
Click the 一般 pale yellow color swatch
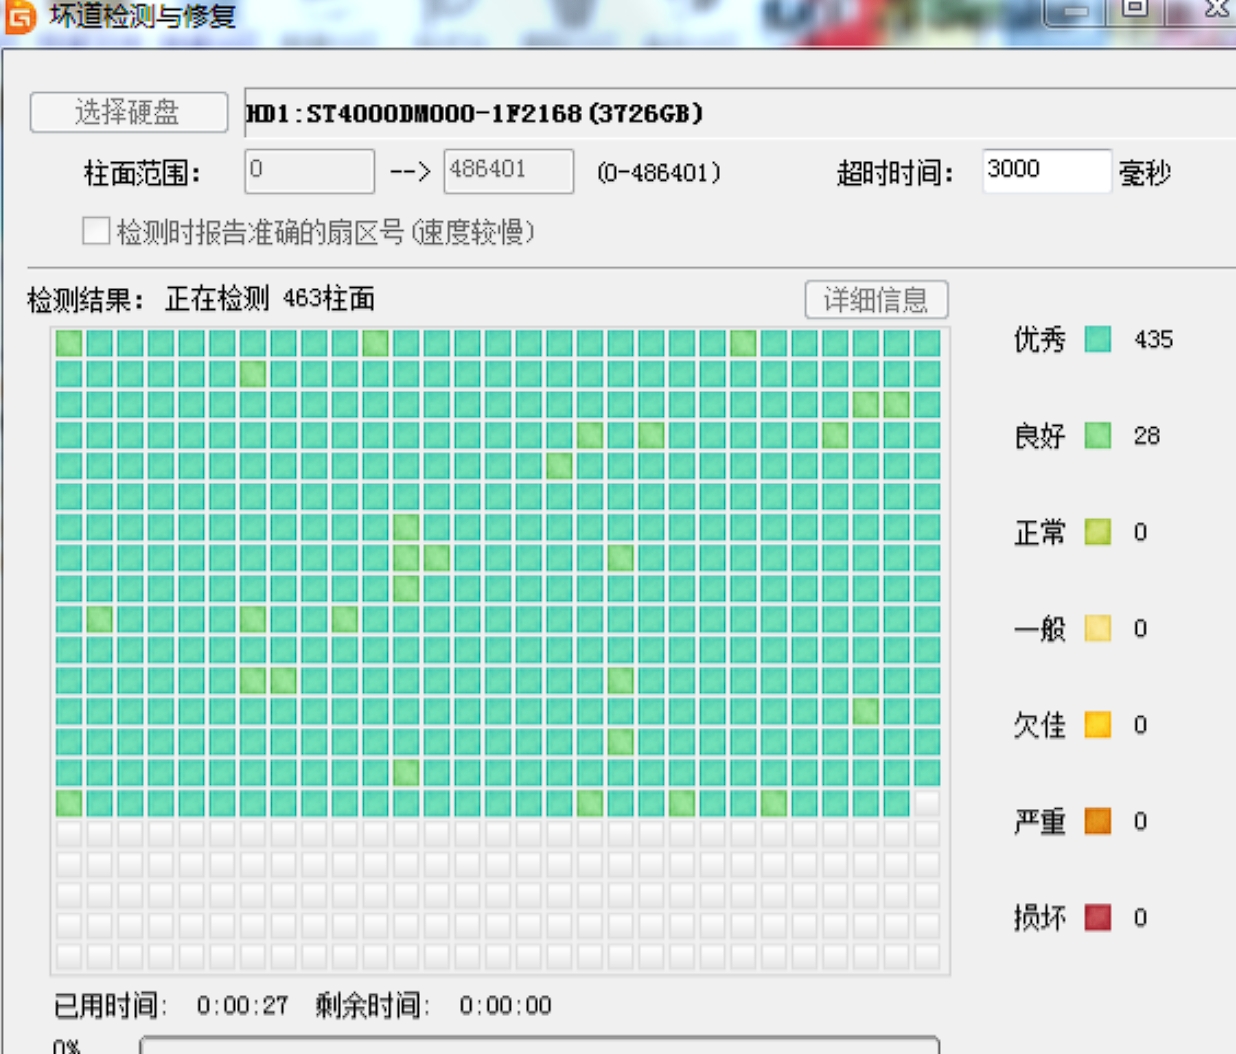click(1097, 628)
